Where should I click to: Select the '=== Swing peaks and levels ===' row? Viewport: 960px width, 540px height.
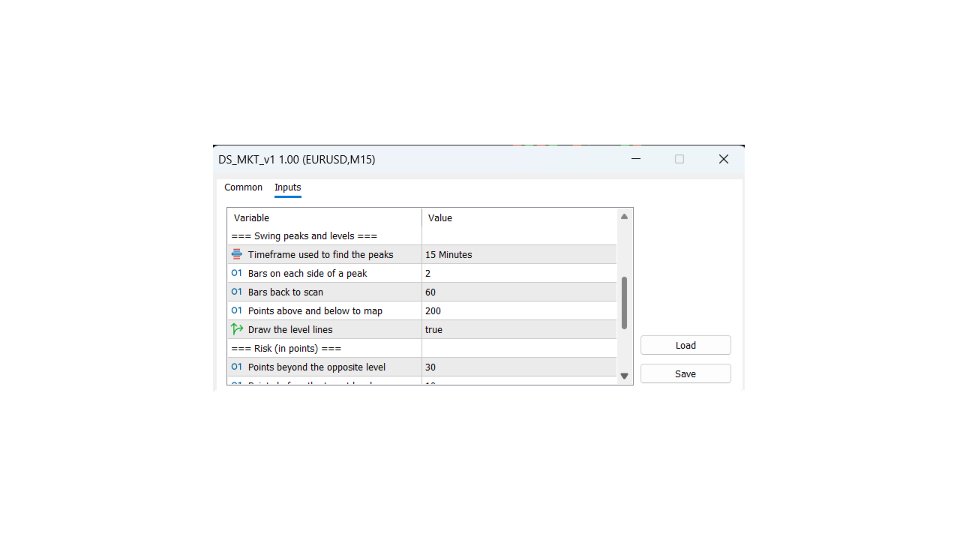point(421,236)
